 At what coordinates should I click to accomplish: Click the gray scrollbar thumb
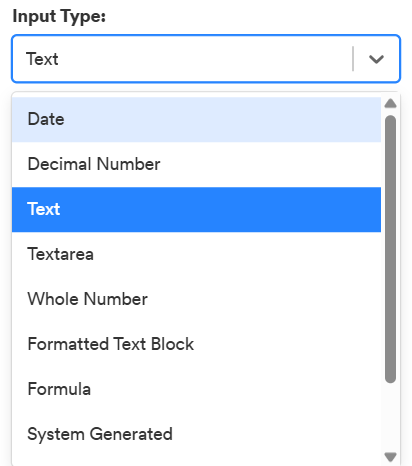[x=390, y=249]
